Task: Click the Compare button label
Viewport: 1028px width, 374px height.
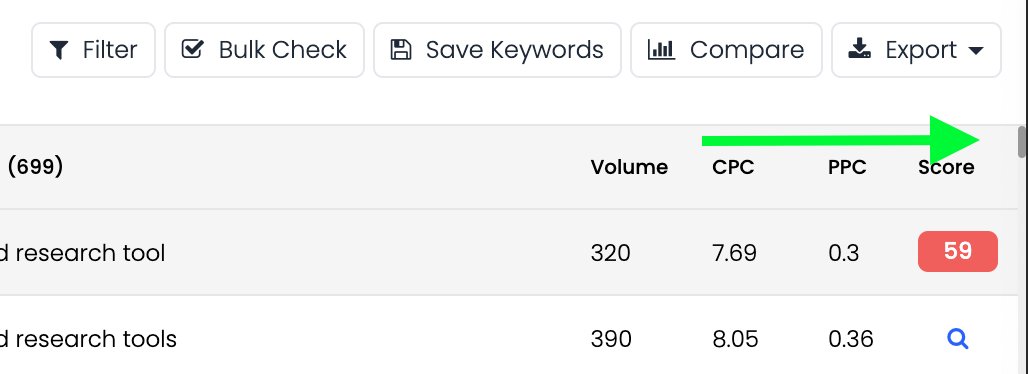Action: (x=747, y=50)
